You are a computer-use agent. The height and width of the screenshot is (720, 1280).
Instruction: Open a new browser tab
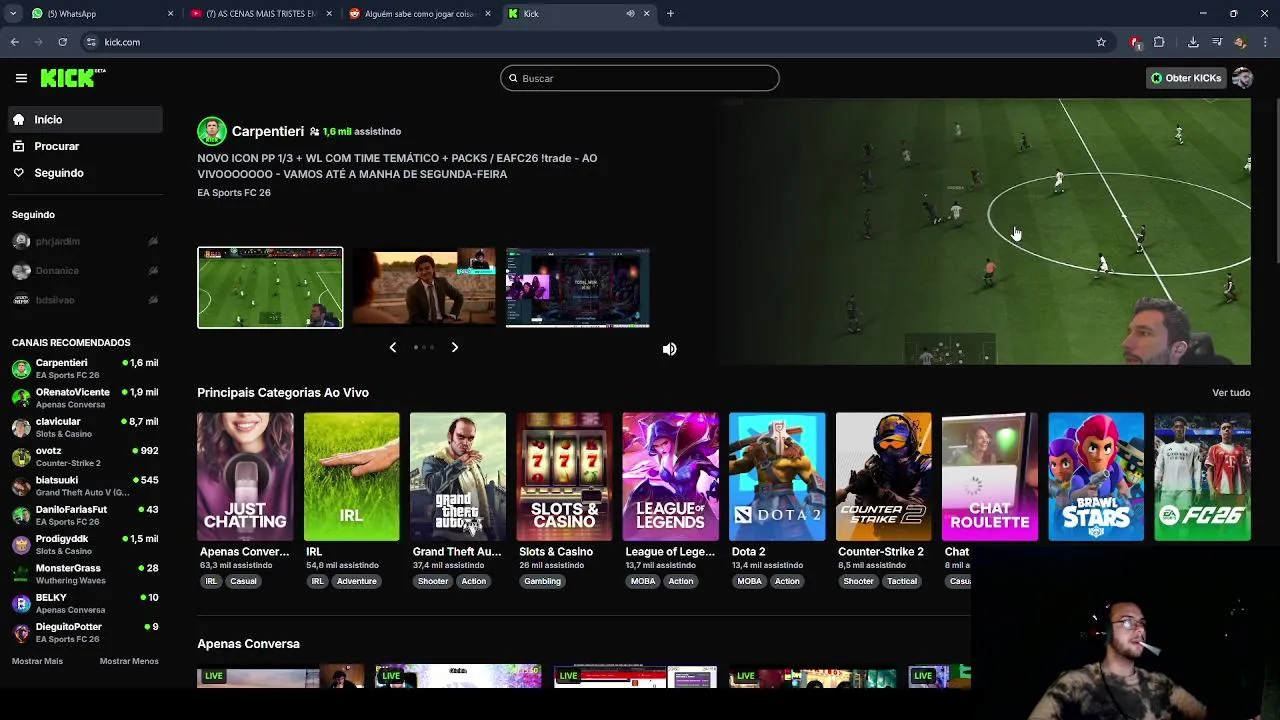point(671,14)
